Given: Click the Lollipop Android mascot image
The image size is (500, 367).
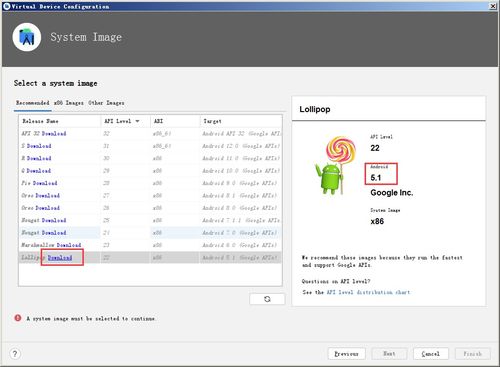Looking at the screenshot, I should [x=335, y=165].
